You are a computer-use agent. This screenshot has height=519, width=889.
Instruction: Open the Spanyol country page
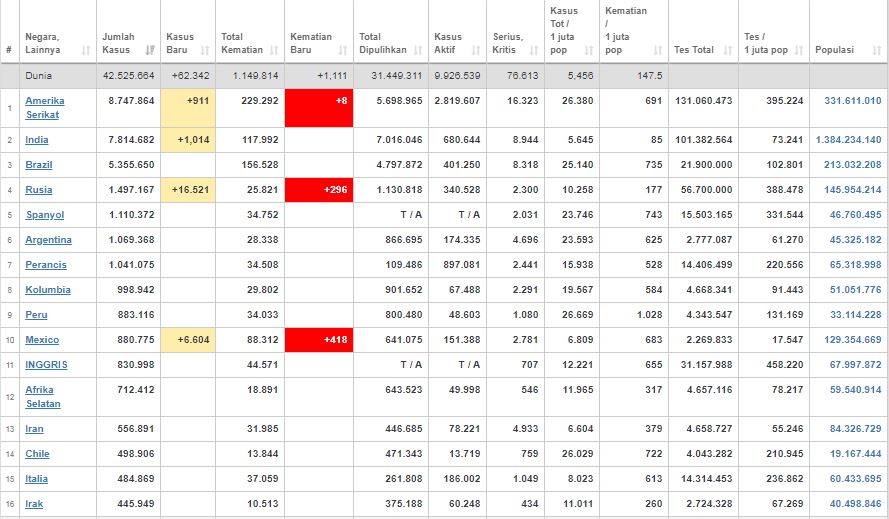click(x=45, y=215)
